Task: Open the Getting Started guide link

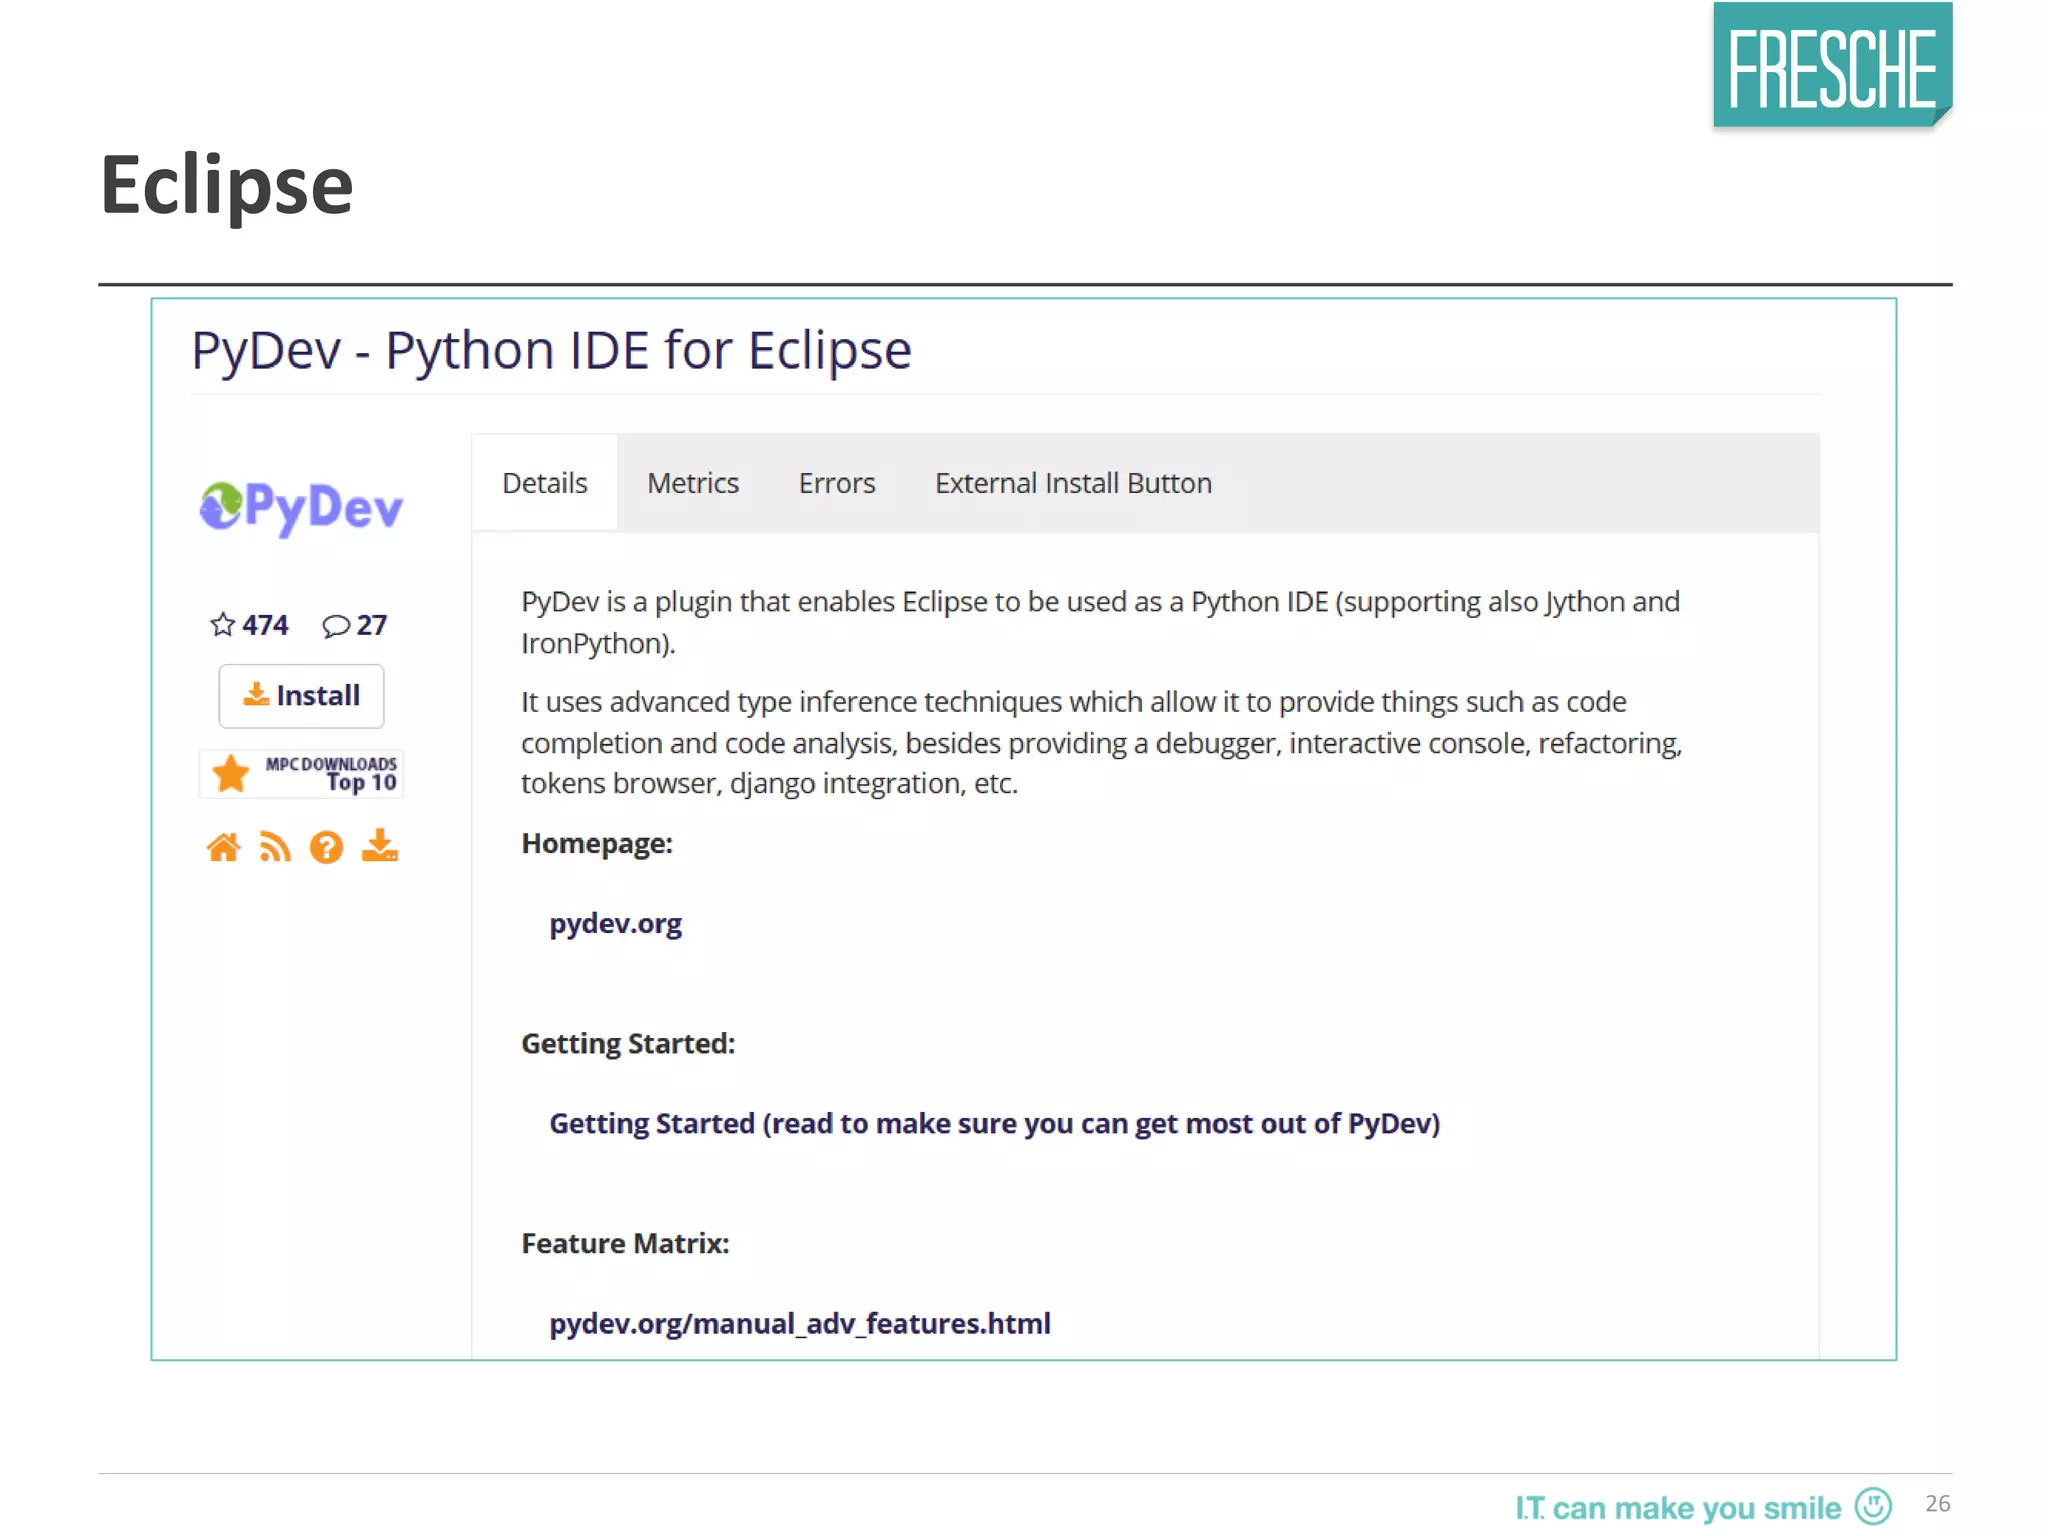Action: tap(994, 1123)
